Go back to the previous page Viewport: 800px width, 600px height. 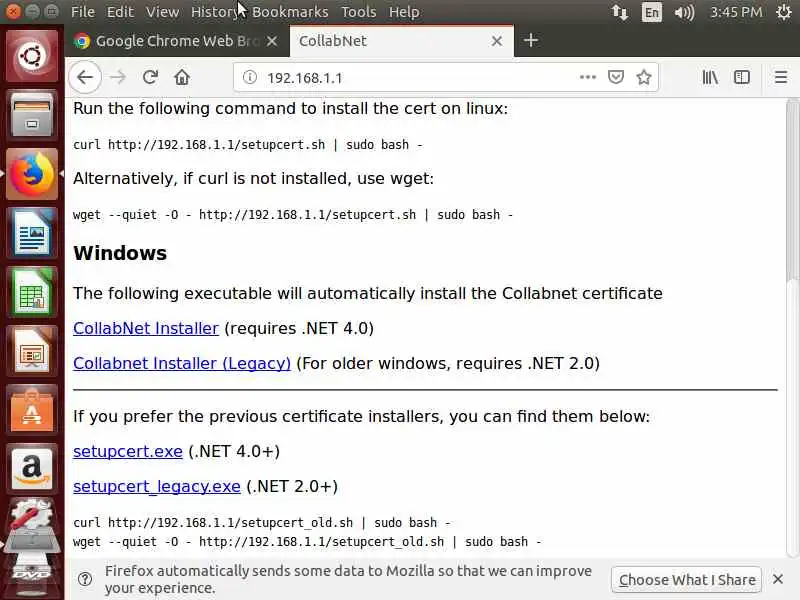click(x=85, y=77)
